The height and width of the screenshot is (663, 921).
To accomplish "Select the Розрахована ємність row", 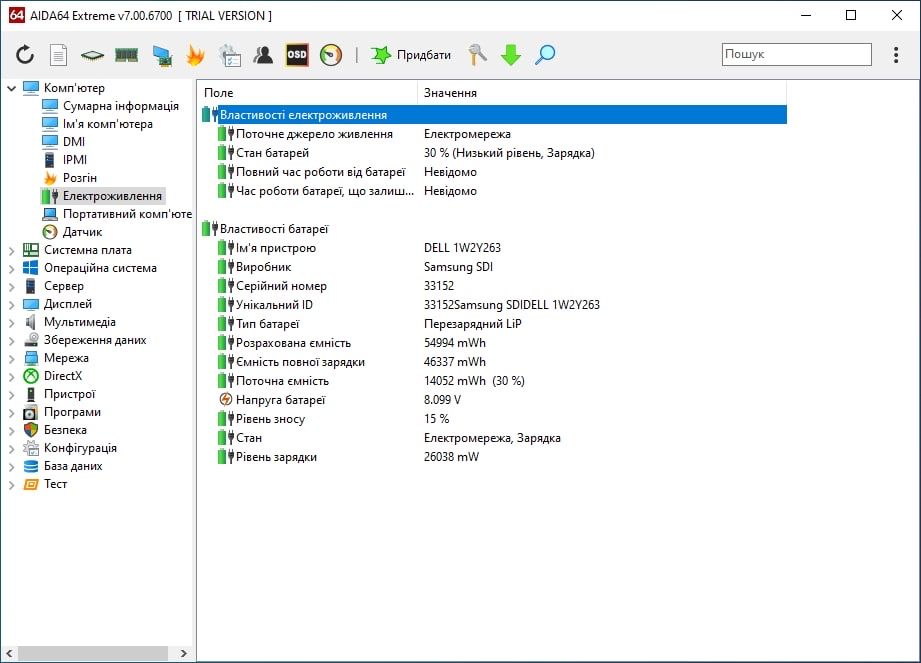I will point(494,343).
